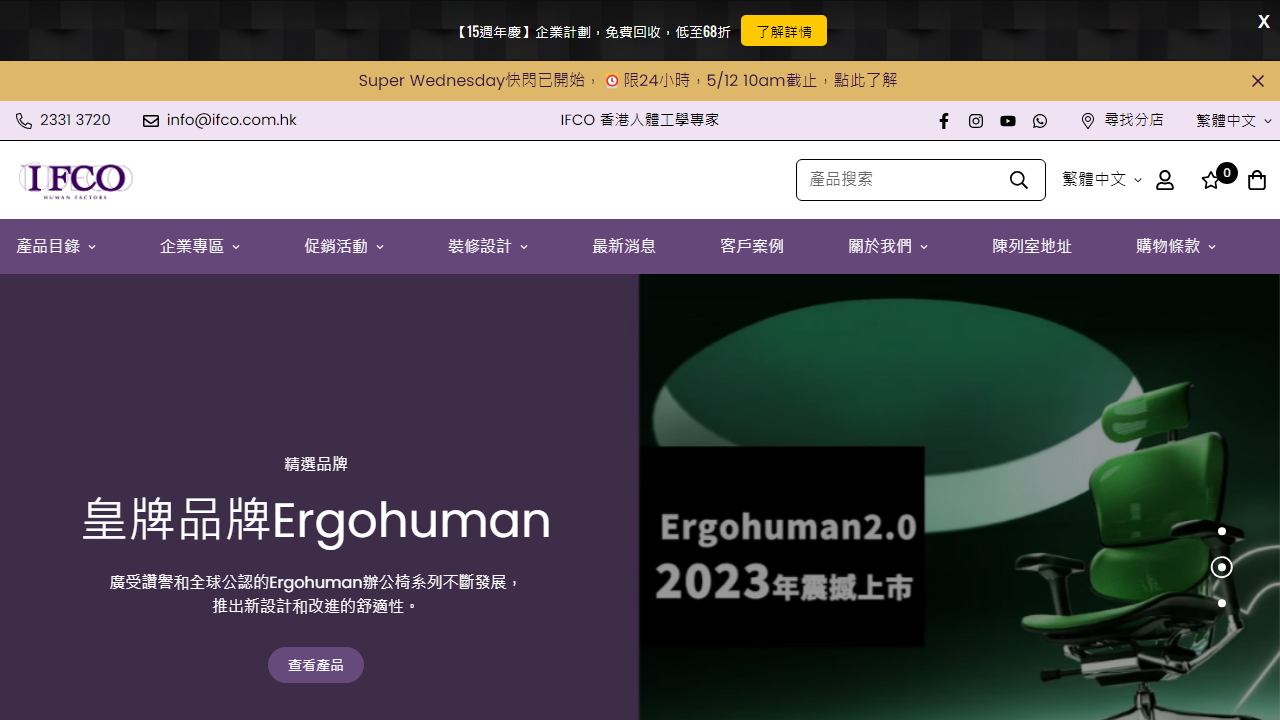The width and height of the screenshot is (1280, 720).
Task: Expand the 關於我們 menu
Action: tap(888, 246)
